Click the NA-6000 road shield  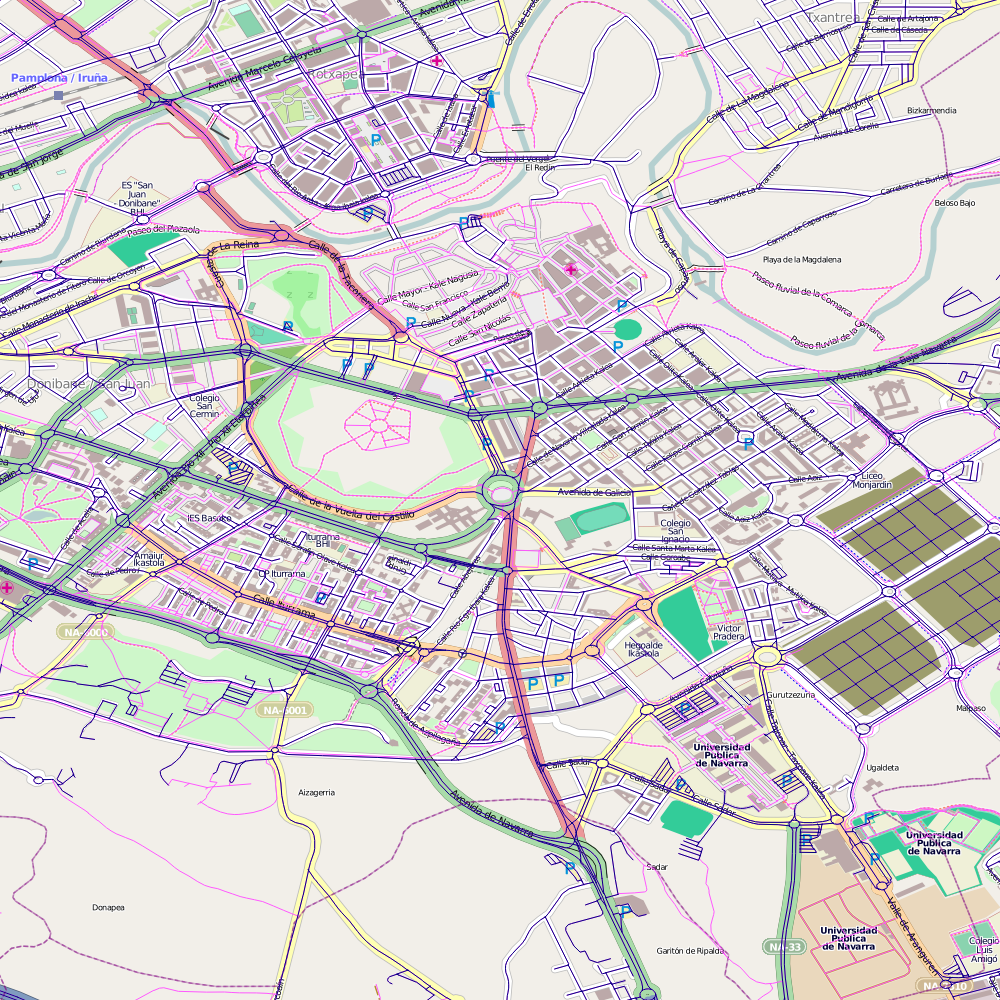pos(84,632)
